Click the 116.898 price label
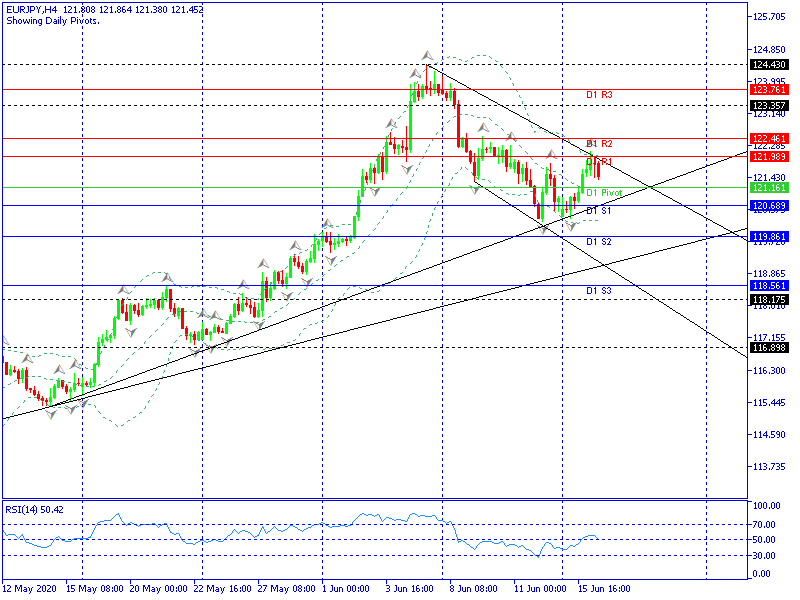800x600 pixels. pyautogui.click(x=767, y=348)
